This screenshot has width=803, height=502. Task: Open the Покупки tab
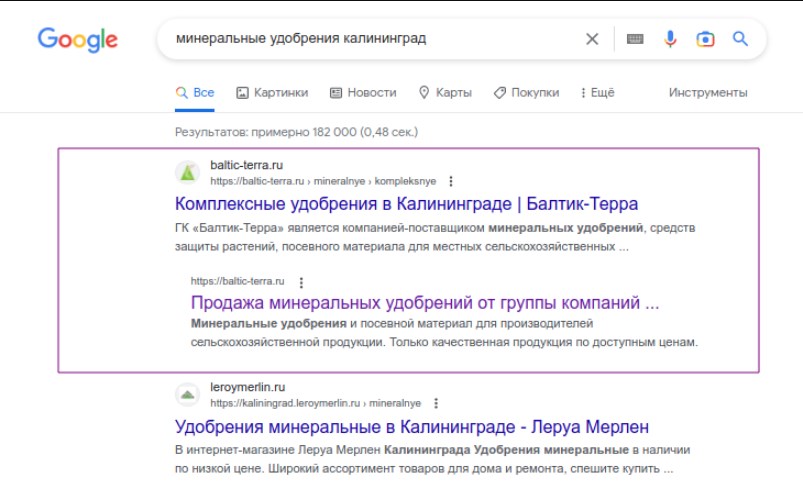[x=526, y=93]
